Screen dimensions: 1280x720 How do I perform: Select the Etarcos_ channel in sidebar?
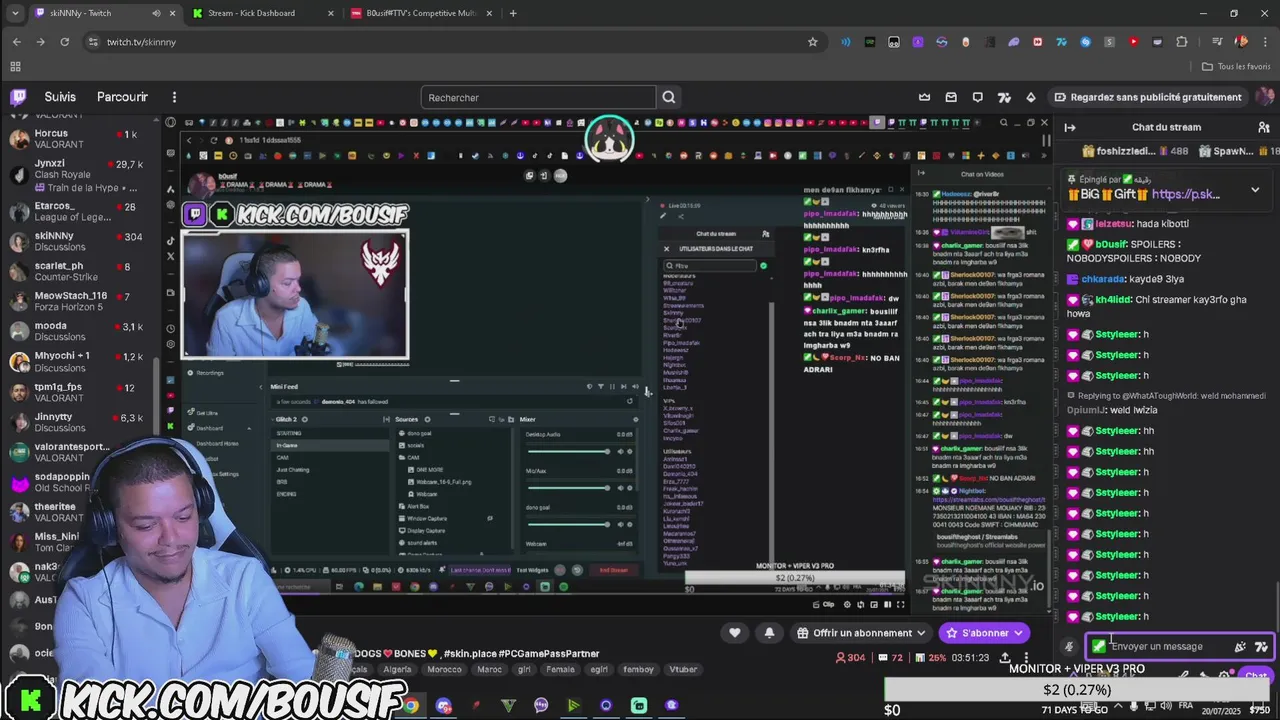point(80,211)
